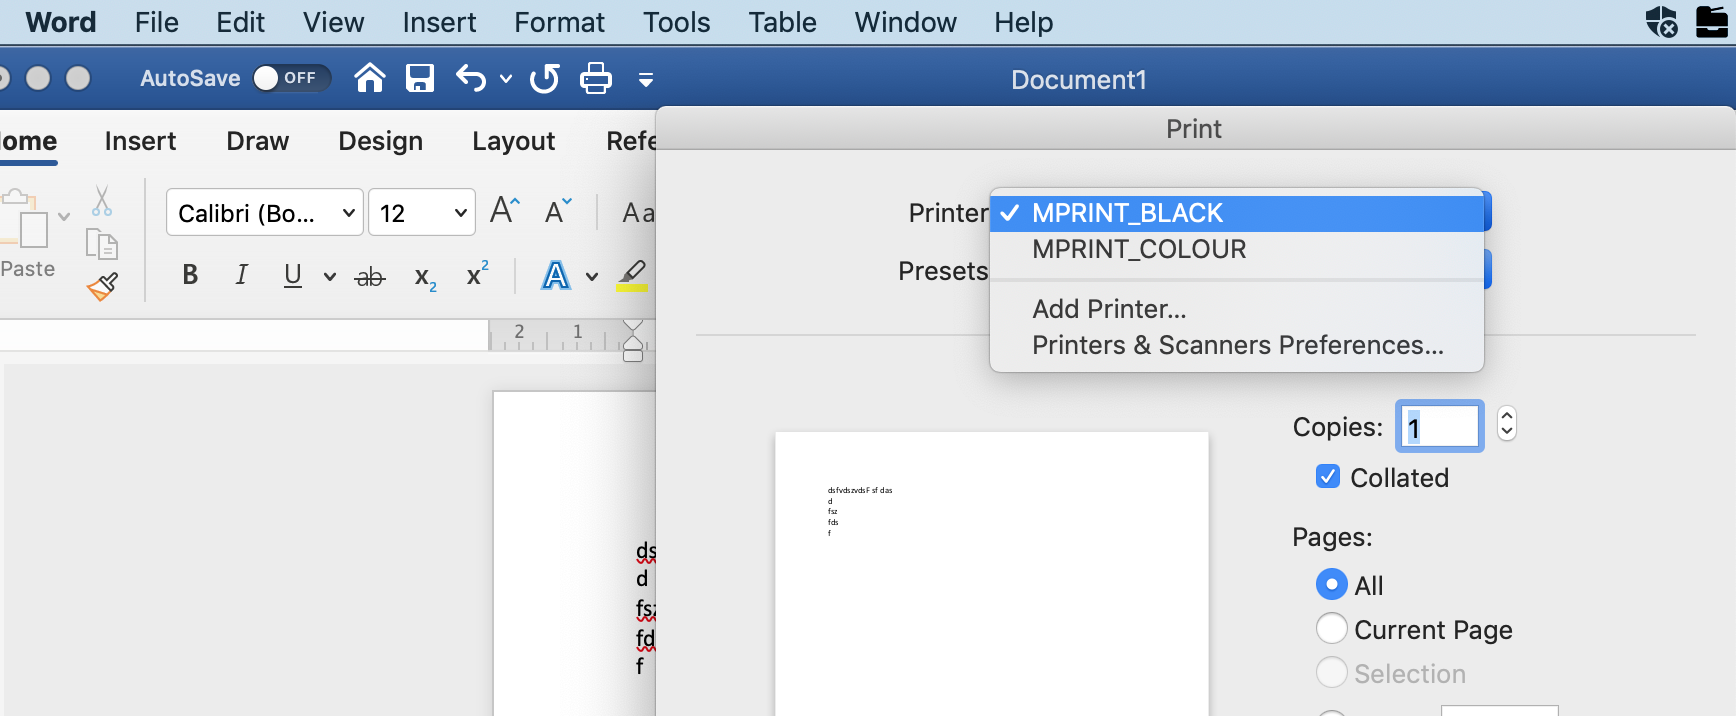
Task: Increase font size with the larger A
Action: pos(505,211)
